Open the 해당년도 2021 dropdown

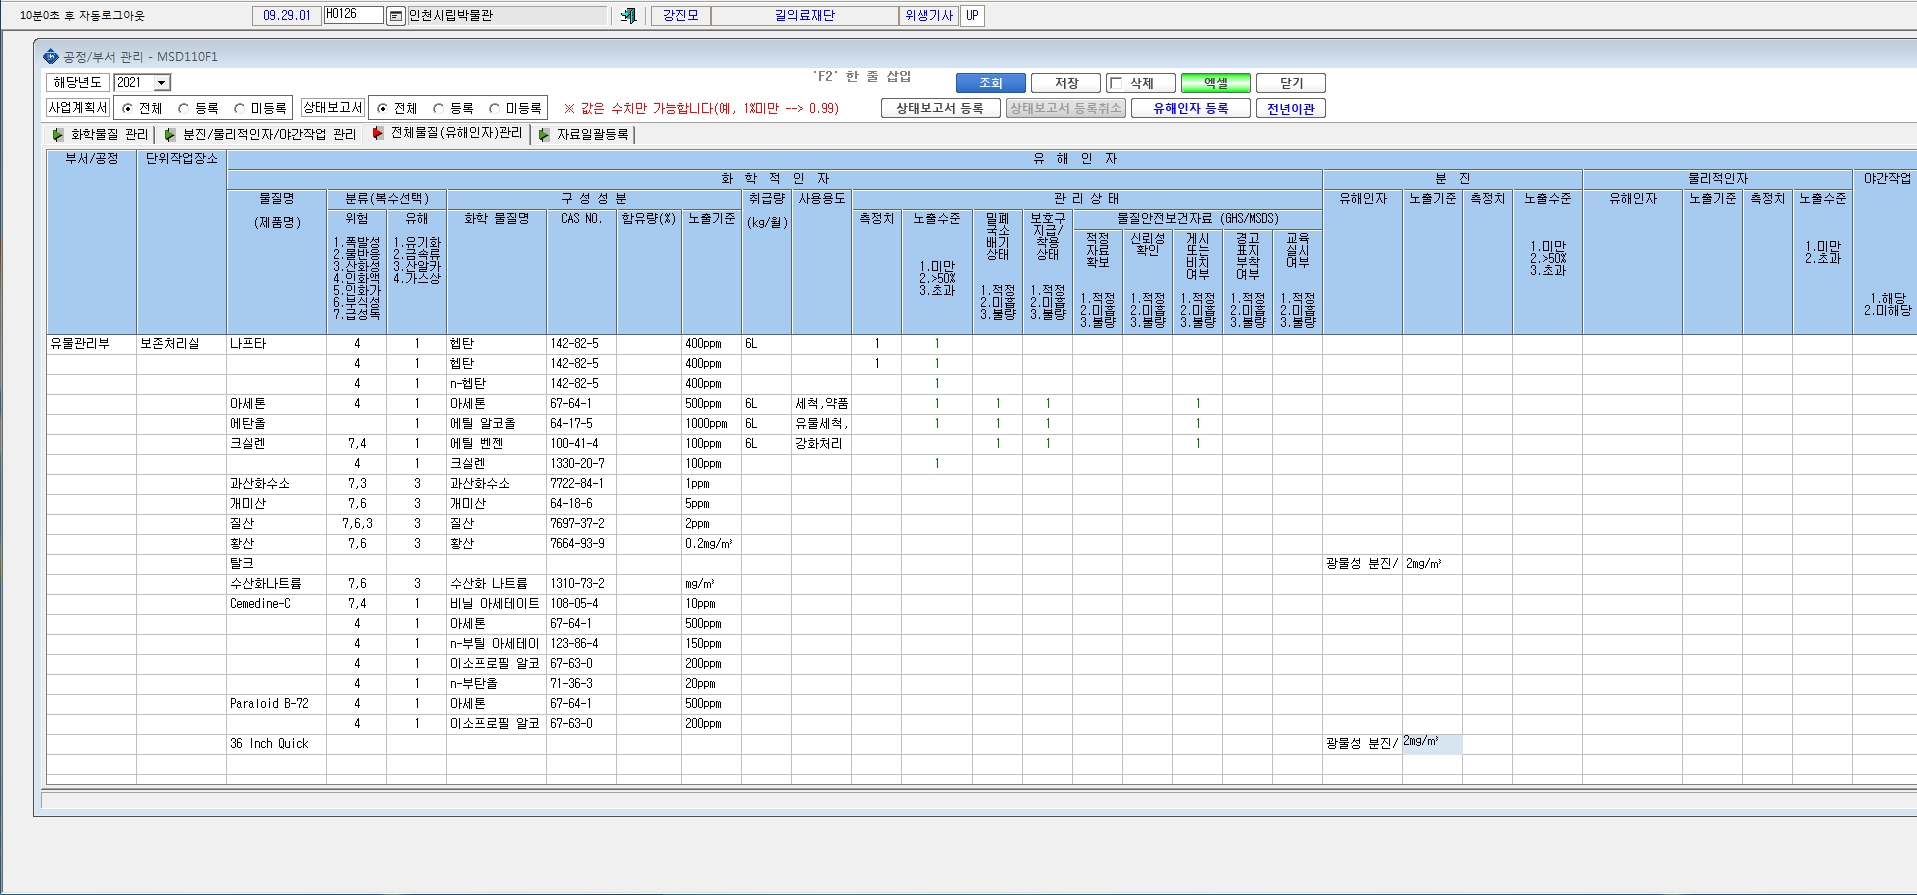[162, 83]
